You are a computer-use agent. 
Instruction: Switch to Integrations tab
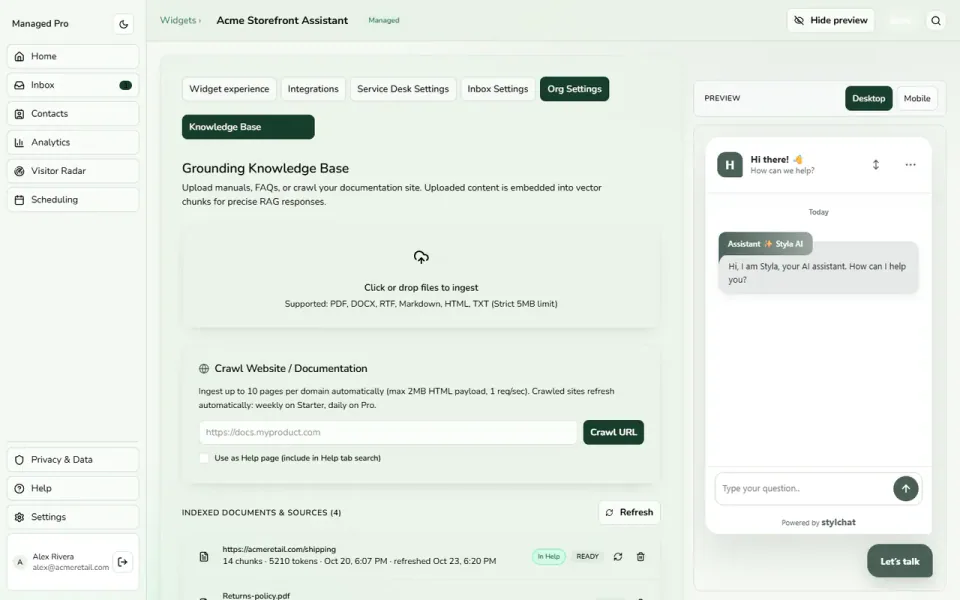pos(313,89)
